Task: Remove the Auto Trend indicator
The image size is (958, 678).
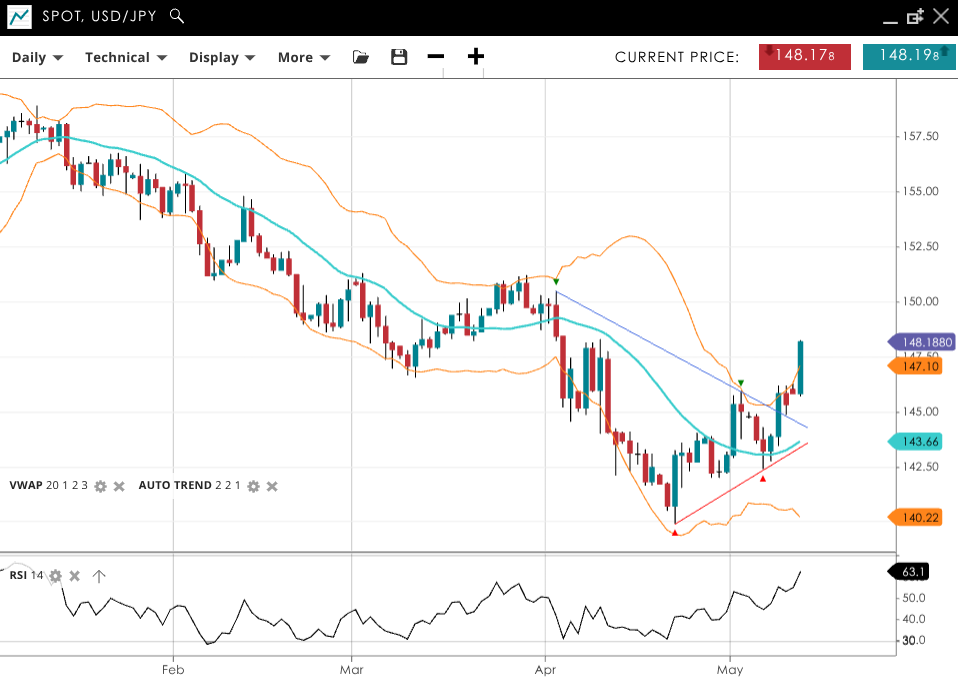Action: click(272, 486)
